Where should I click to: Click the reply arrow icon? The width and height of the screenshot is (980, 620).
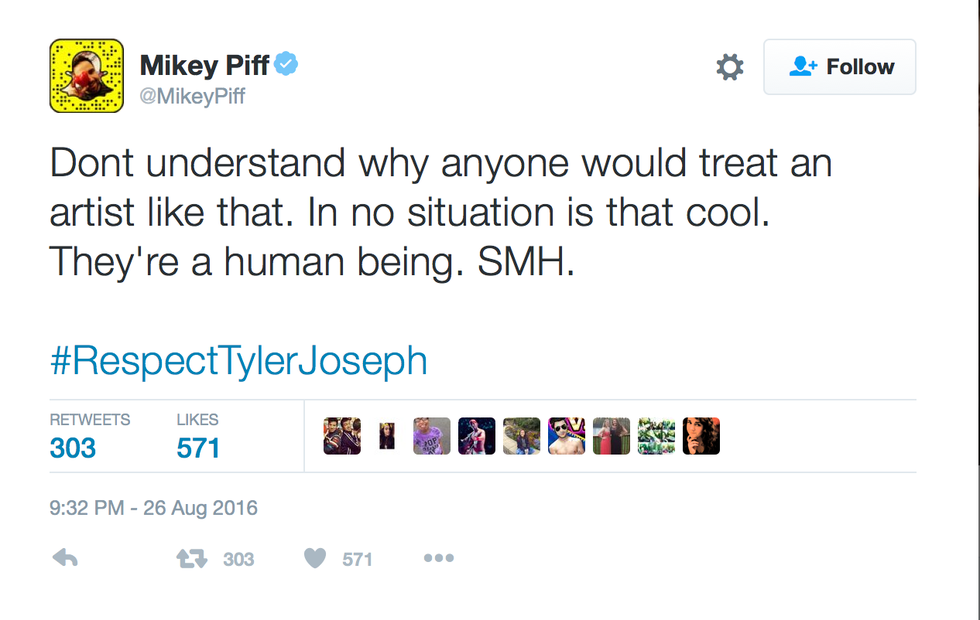click(65, 559)
